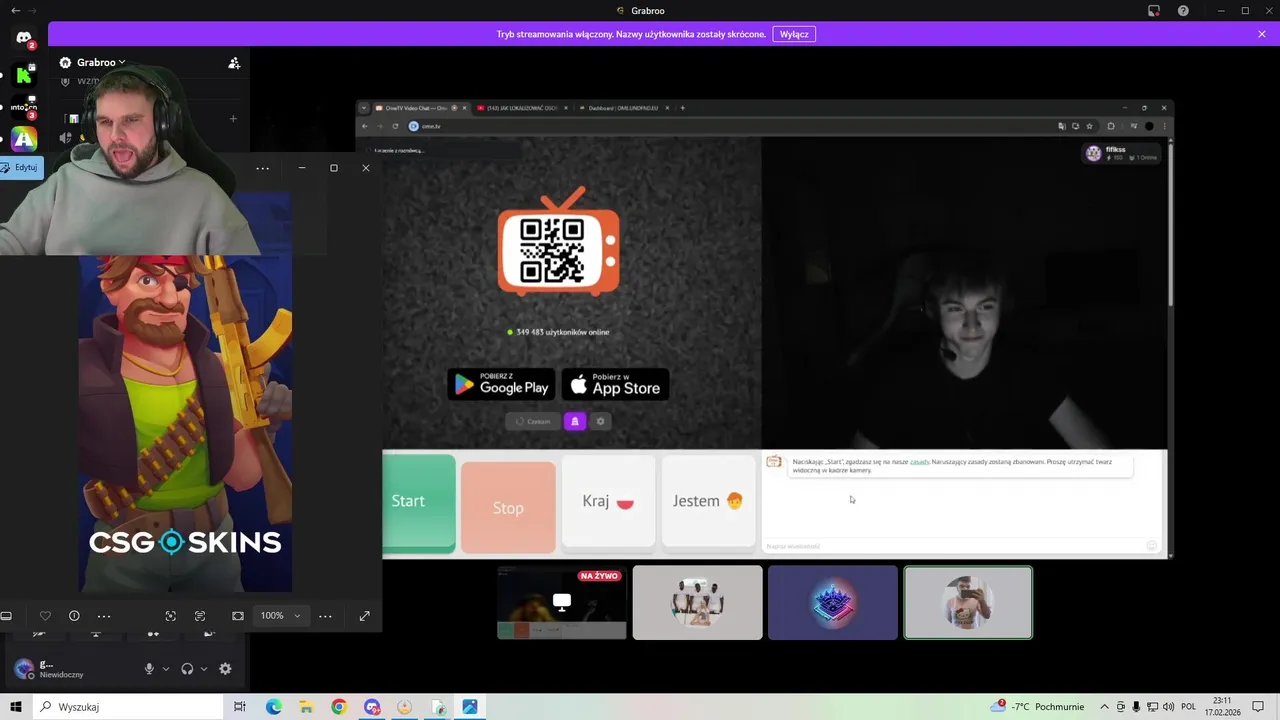This screenshot has width=1280, height=720.
Task: Expand headphone output options chevron
Action: click(204, 669)
